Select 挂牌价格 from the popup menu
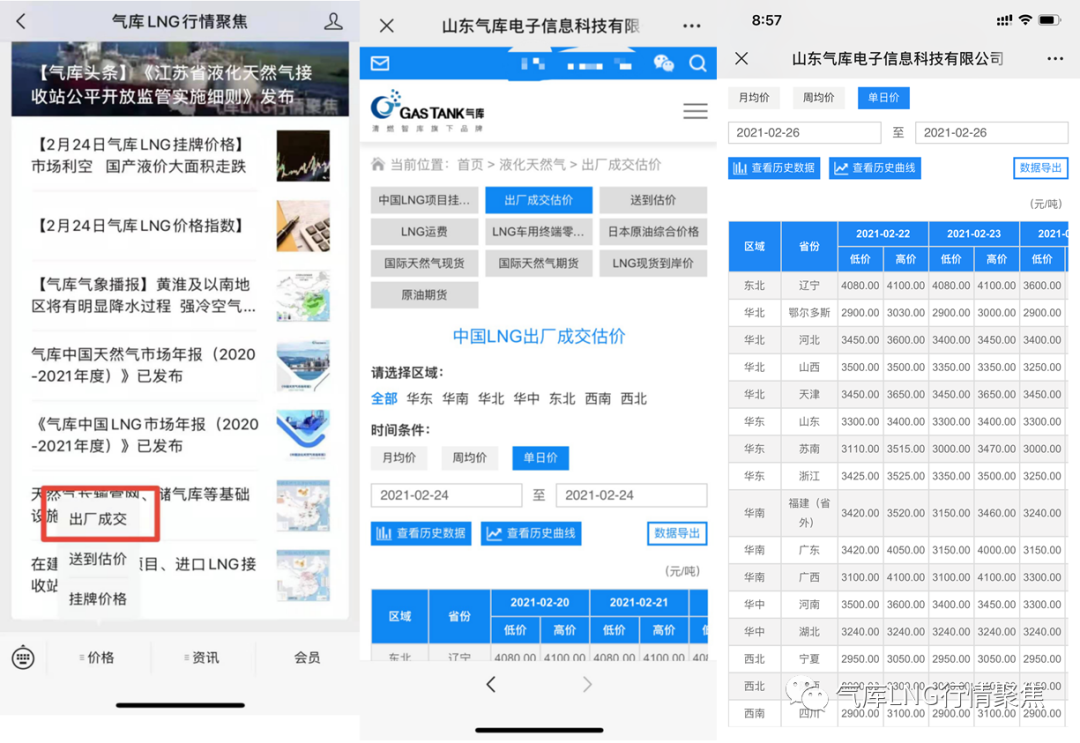 pos(98,598)
